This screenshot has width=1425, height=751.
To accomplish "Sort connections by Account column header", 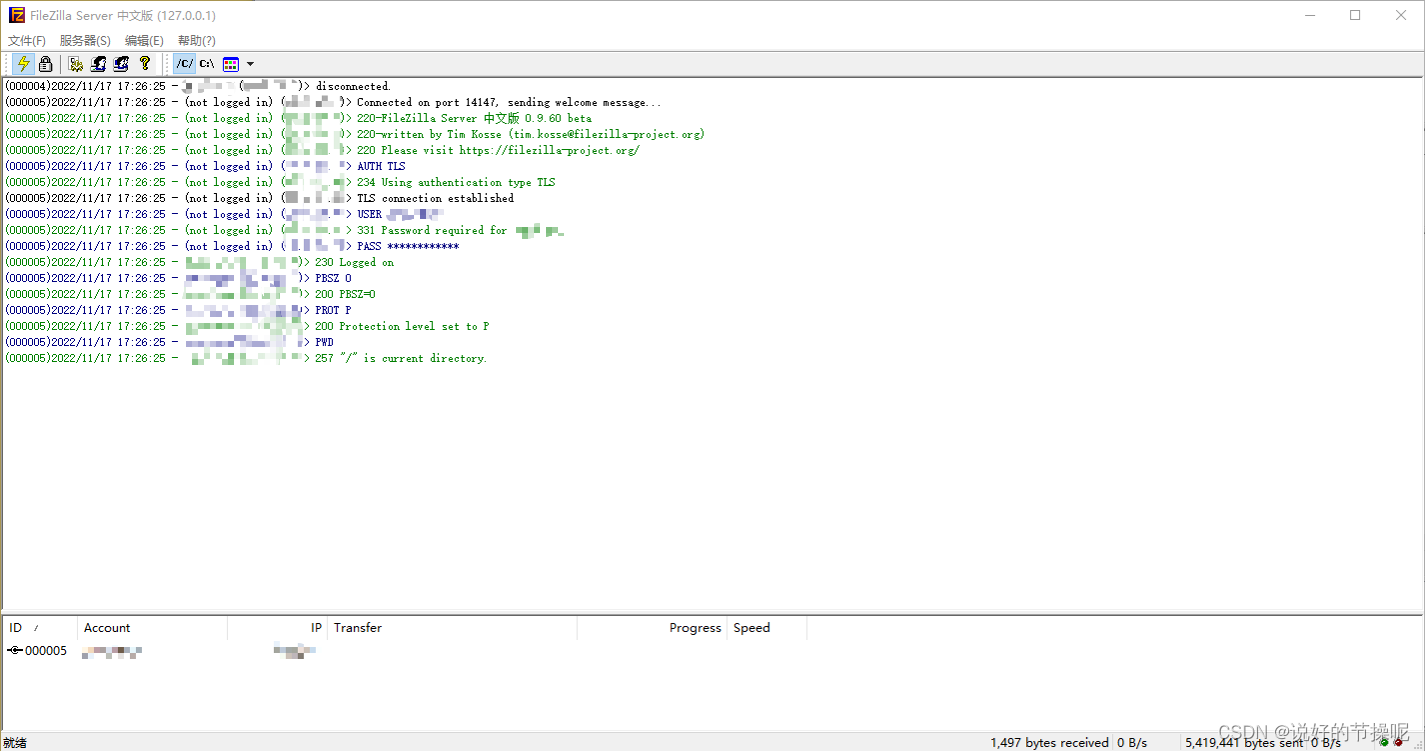I will point(152,628).
